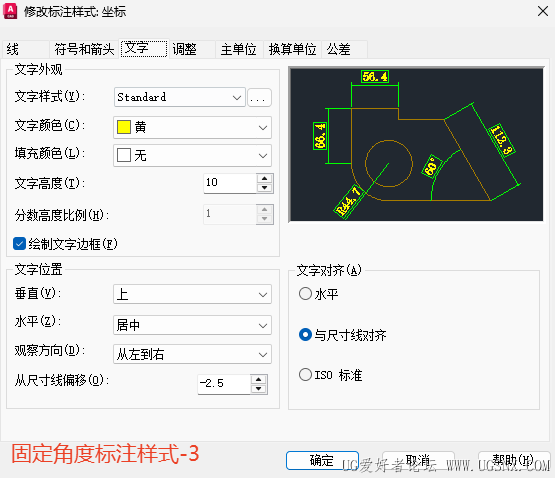Screen dimensions: 555x478
Task: Open horizontal position 居中 dropdown
Action: (192, 325)
